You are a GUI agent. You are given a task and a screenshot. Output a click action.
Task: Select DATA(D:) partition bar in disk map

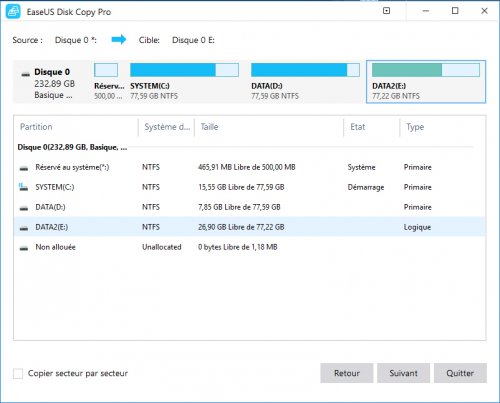pyautogui.click(x=305, y=70)
